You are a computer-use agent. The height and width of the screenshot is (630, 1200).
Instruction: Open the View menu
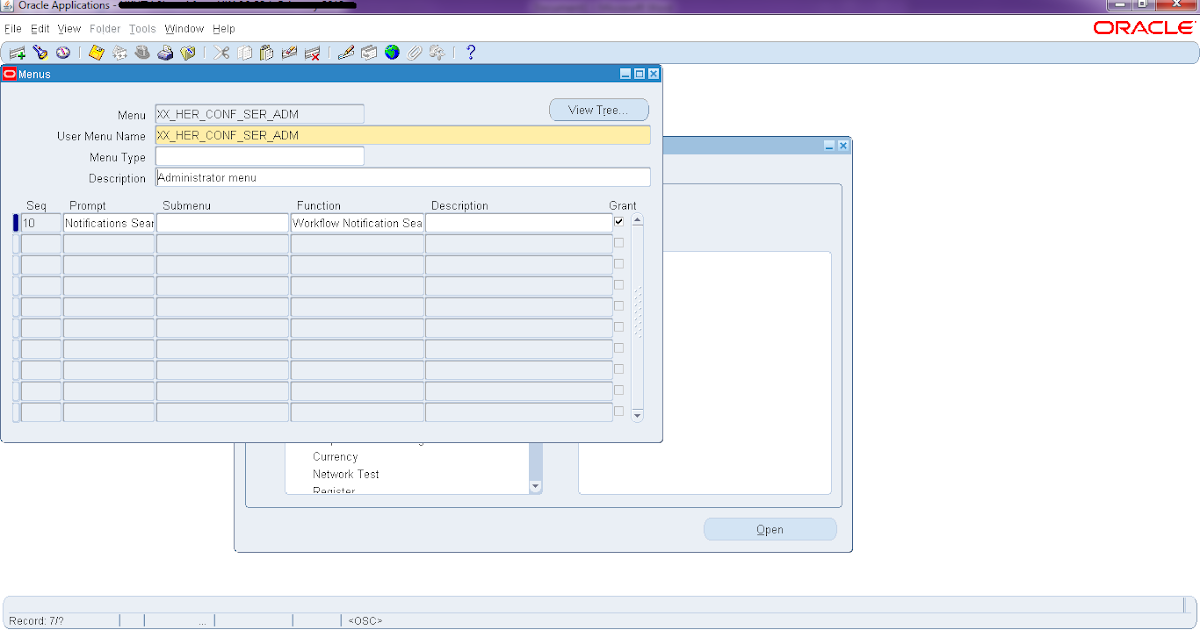point(69,29)
